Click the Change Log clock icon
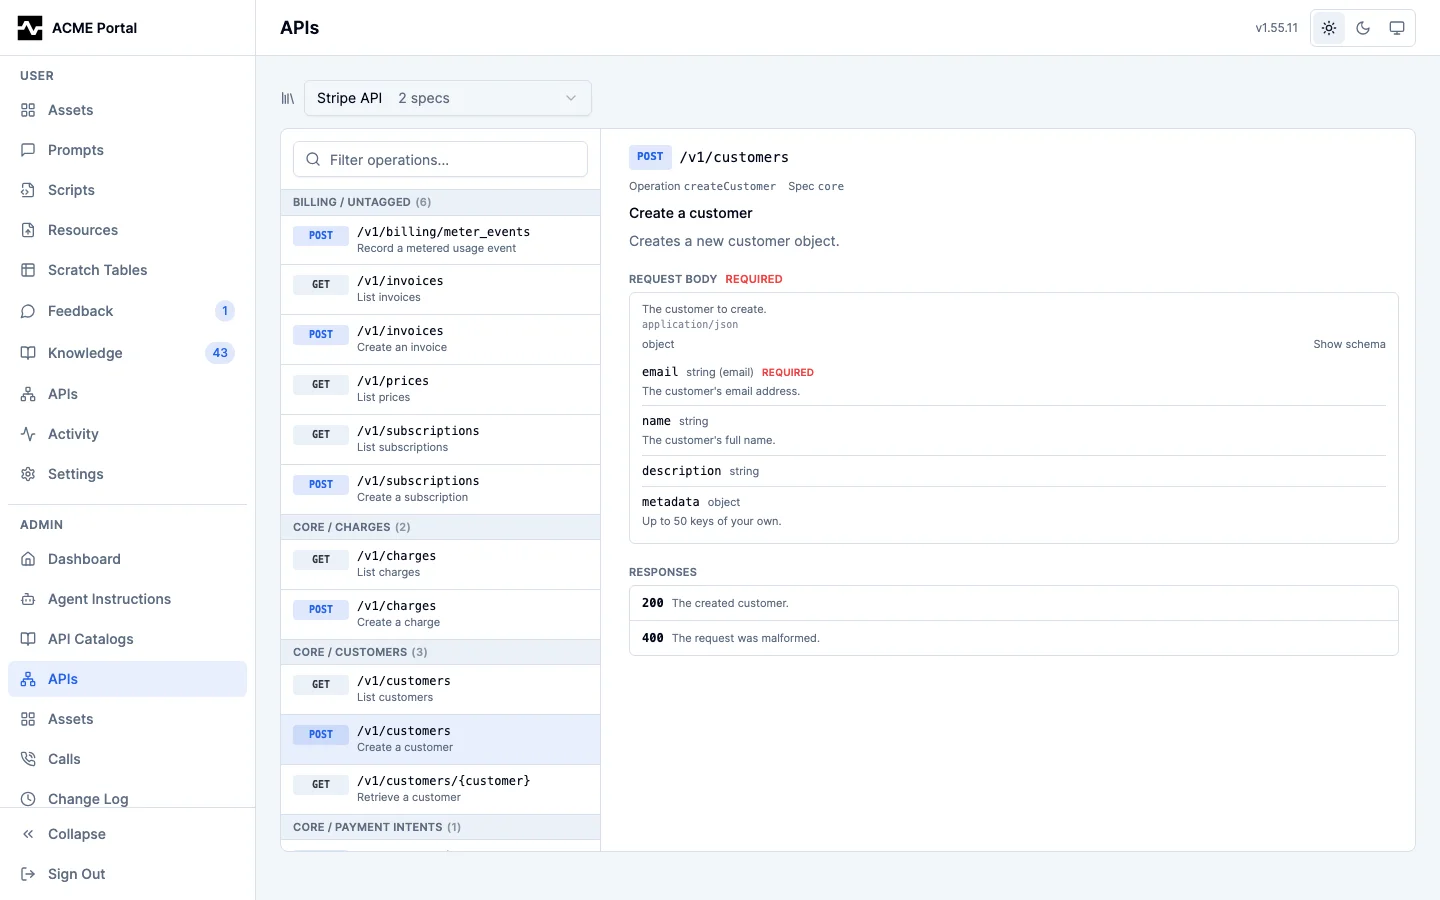Image resolution: width=1440 pixels, height=900 pixels. [x=28, y=799]
